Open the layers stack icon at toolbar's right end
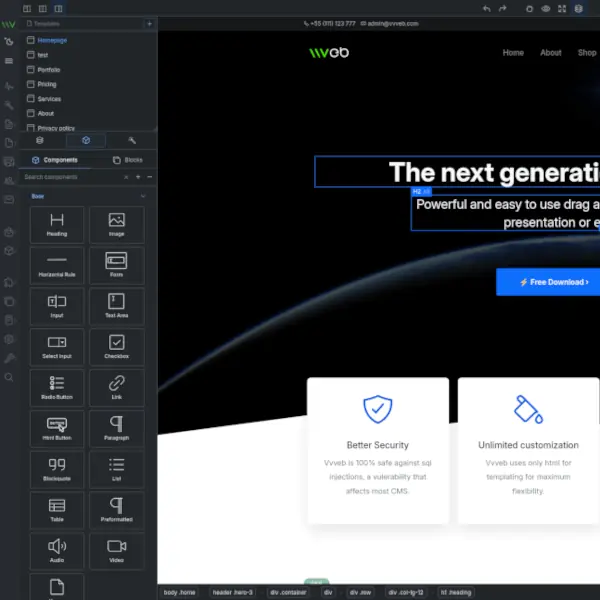This screenshot has height=600, width=600. coord(578,8)
